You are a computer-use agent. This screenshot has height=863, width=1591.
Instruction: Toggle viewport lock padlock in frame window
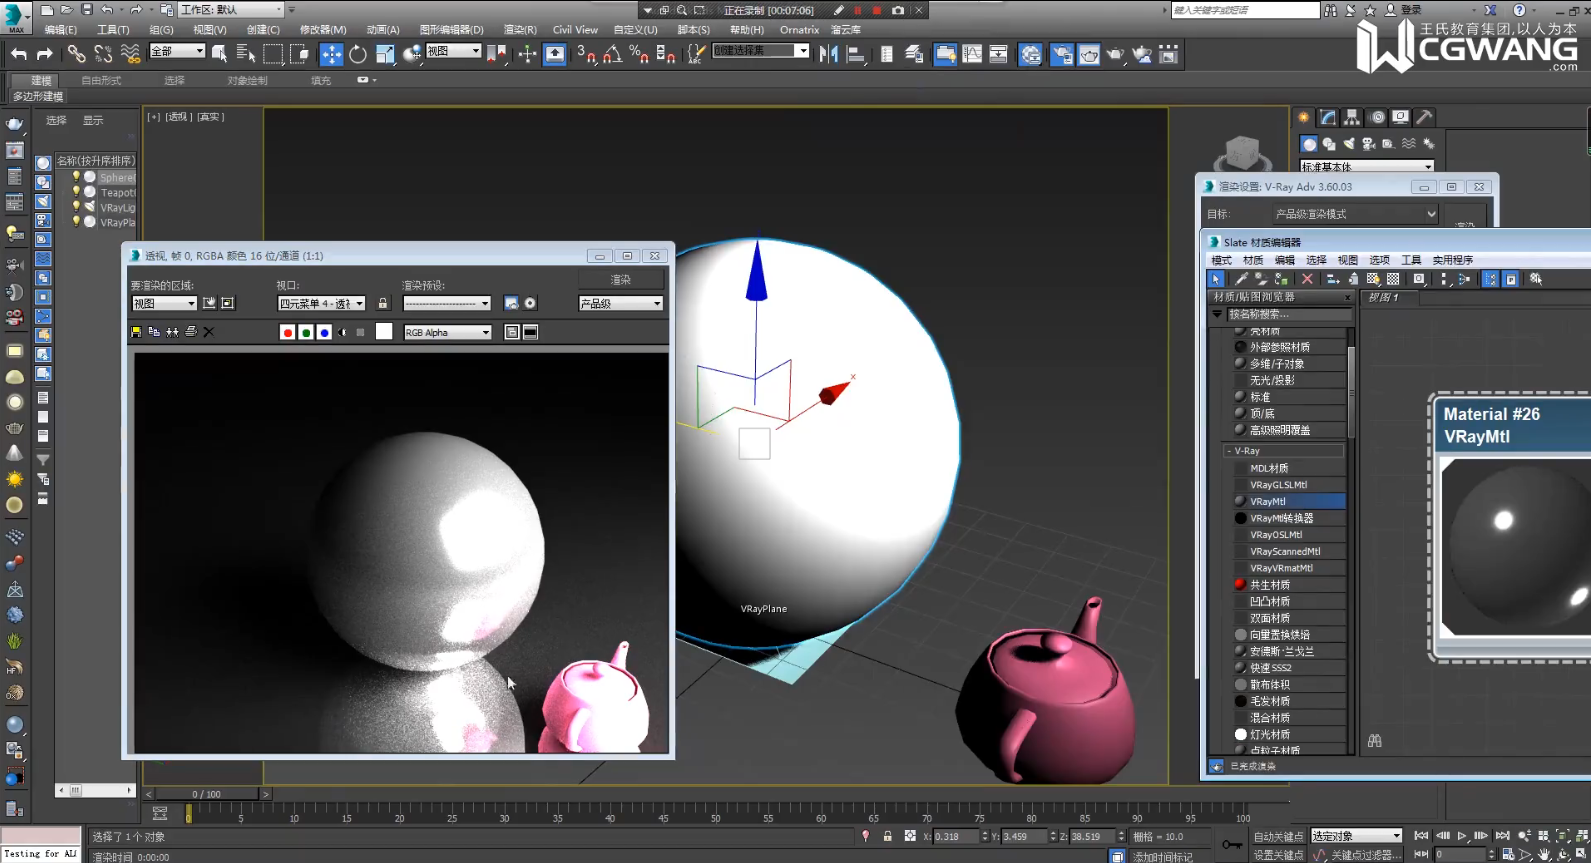click(383, 303)
